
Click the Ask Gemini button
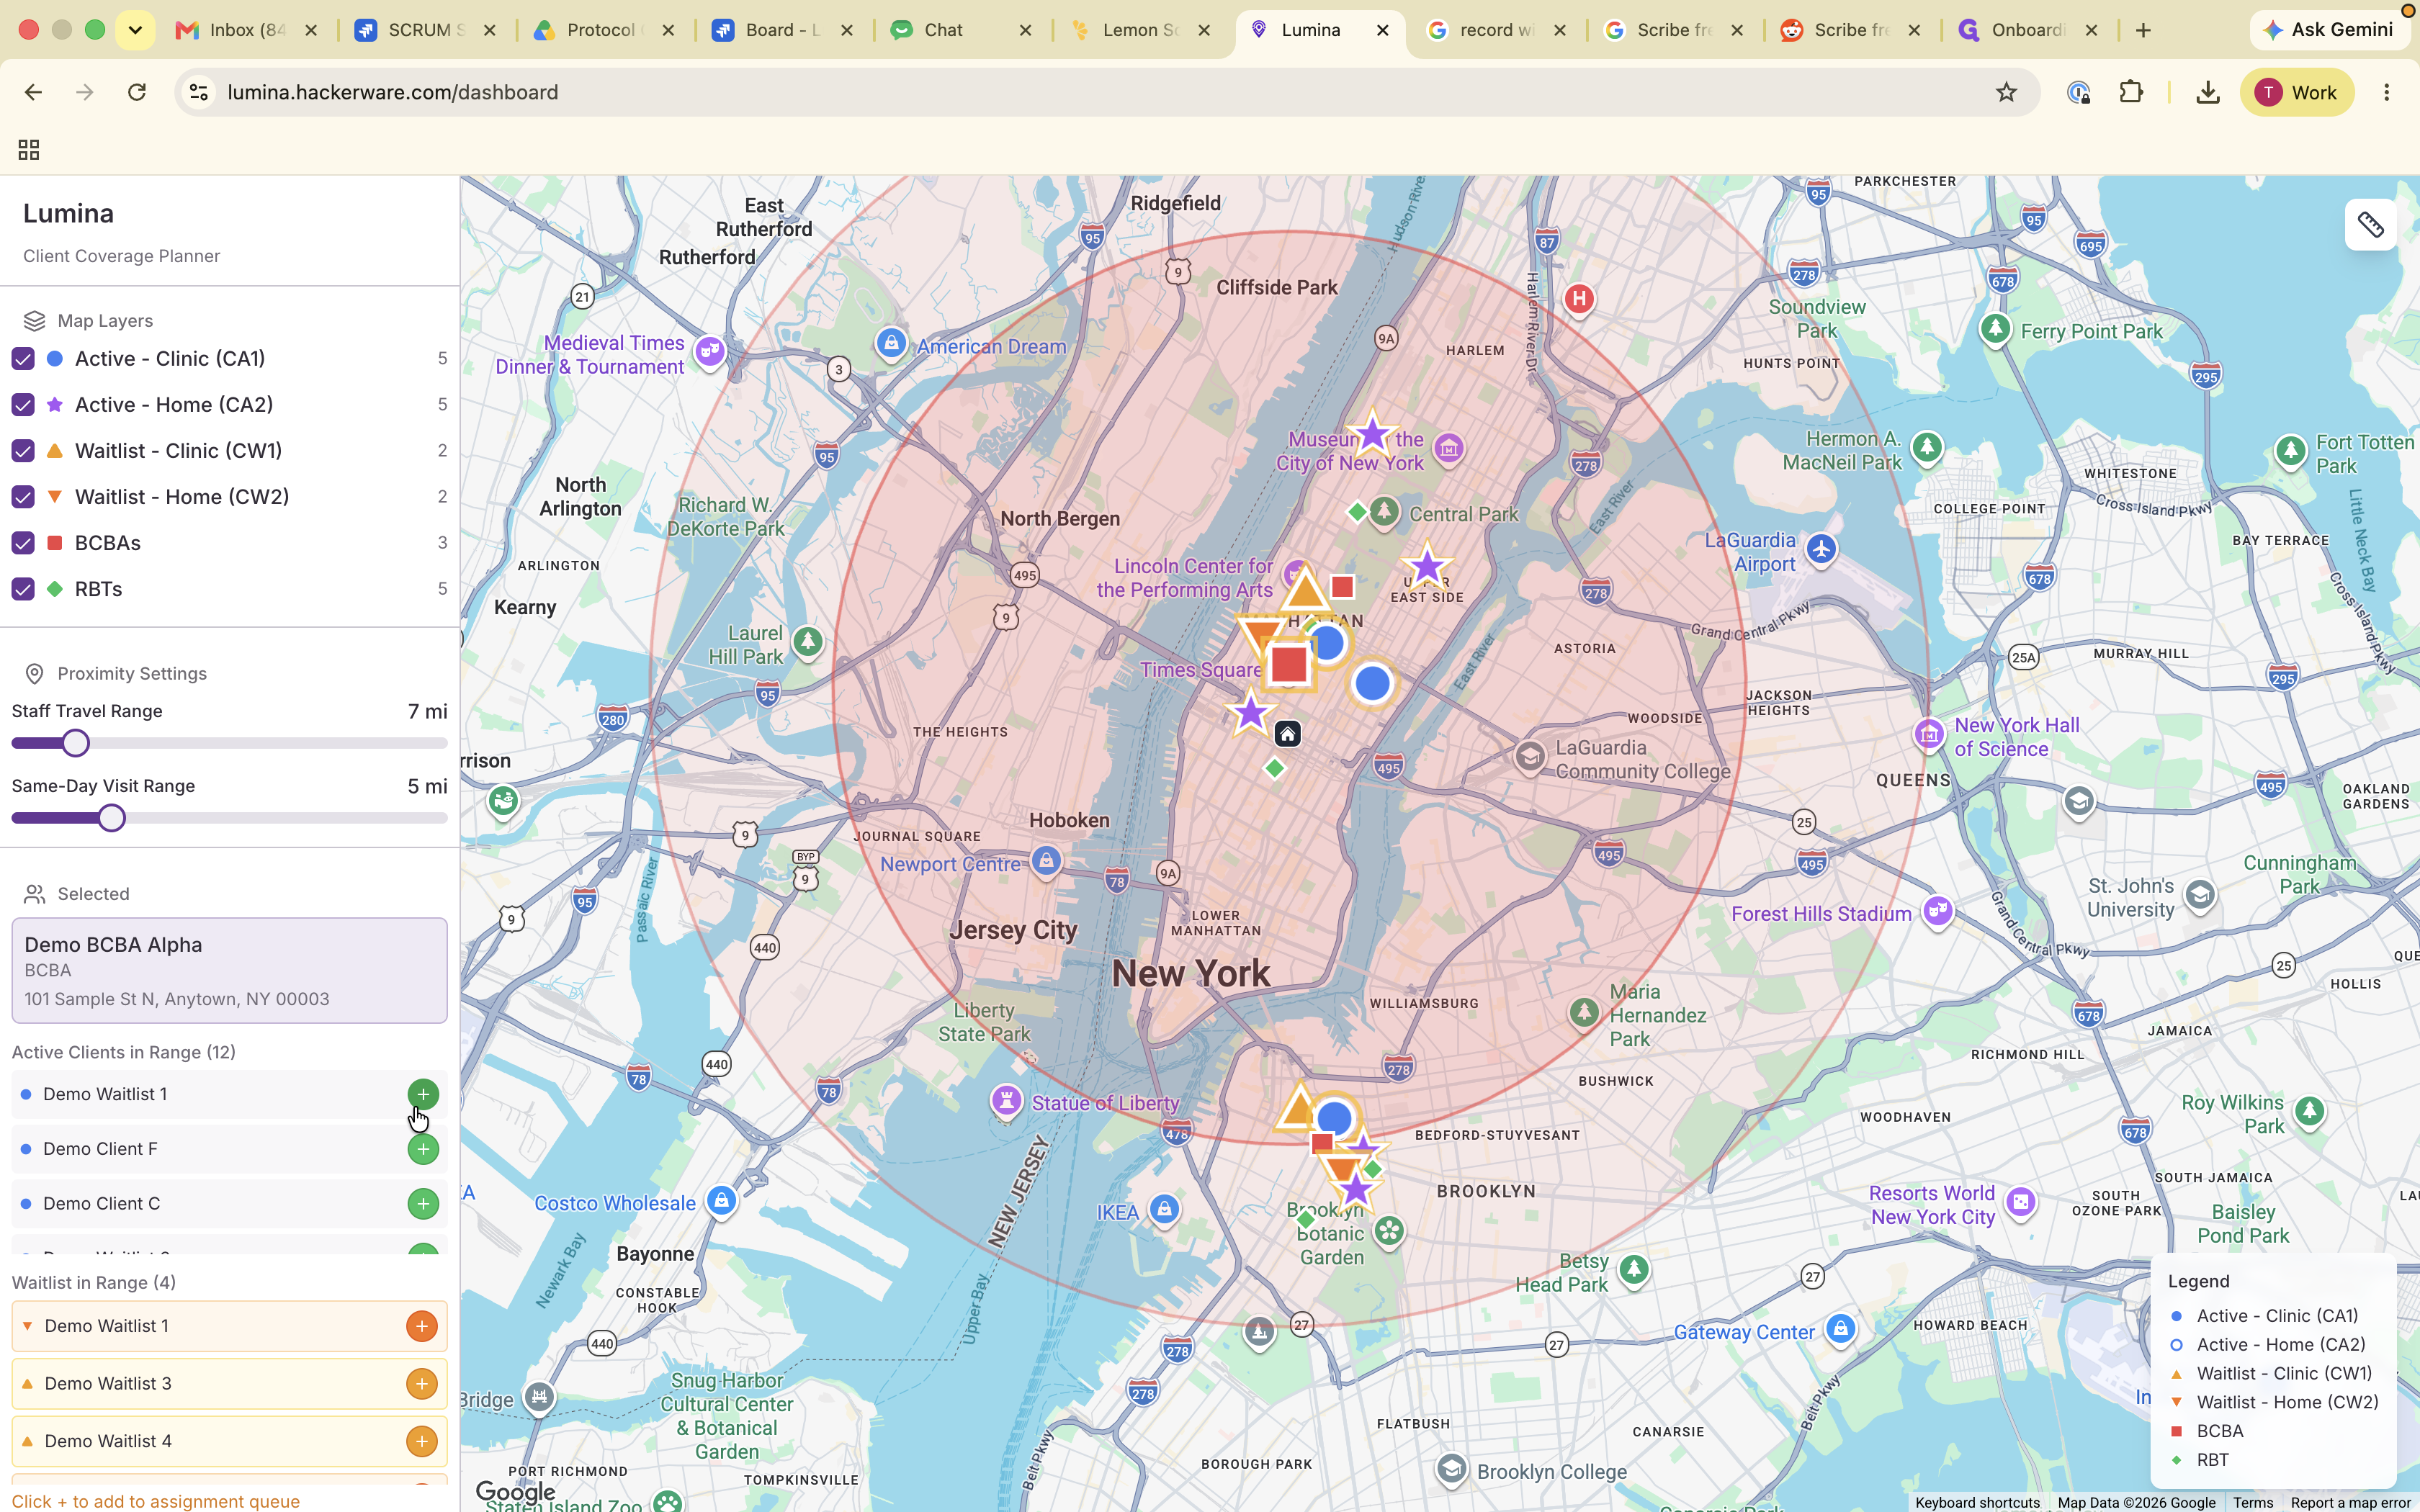click(x=2328, y=30)
